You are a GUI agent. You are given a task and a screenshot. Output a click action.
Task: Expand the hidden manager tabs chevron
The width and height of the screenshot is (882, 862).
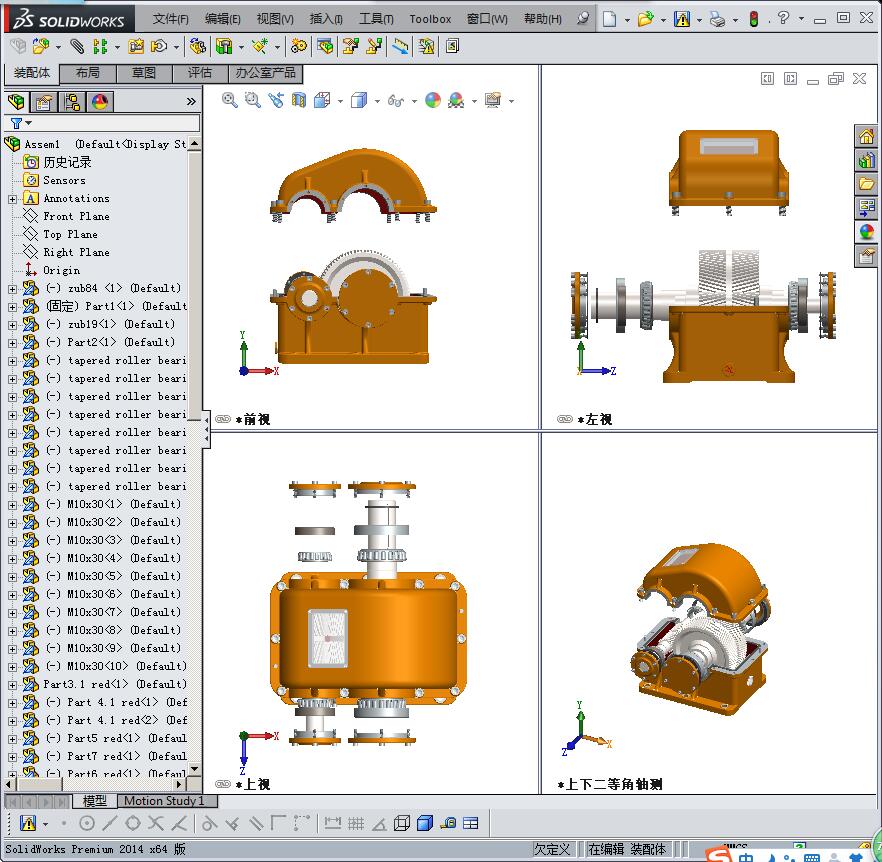coord(191,101)
